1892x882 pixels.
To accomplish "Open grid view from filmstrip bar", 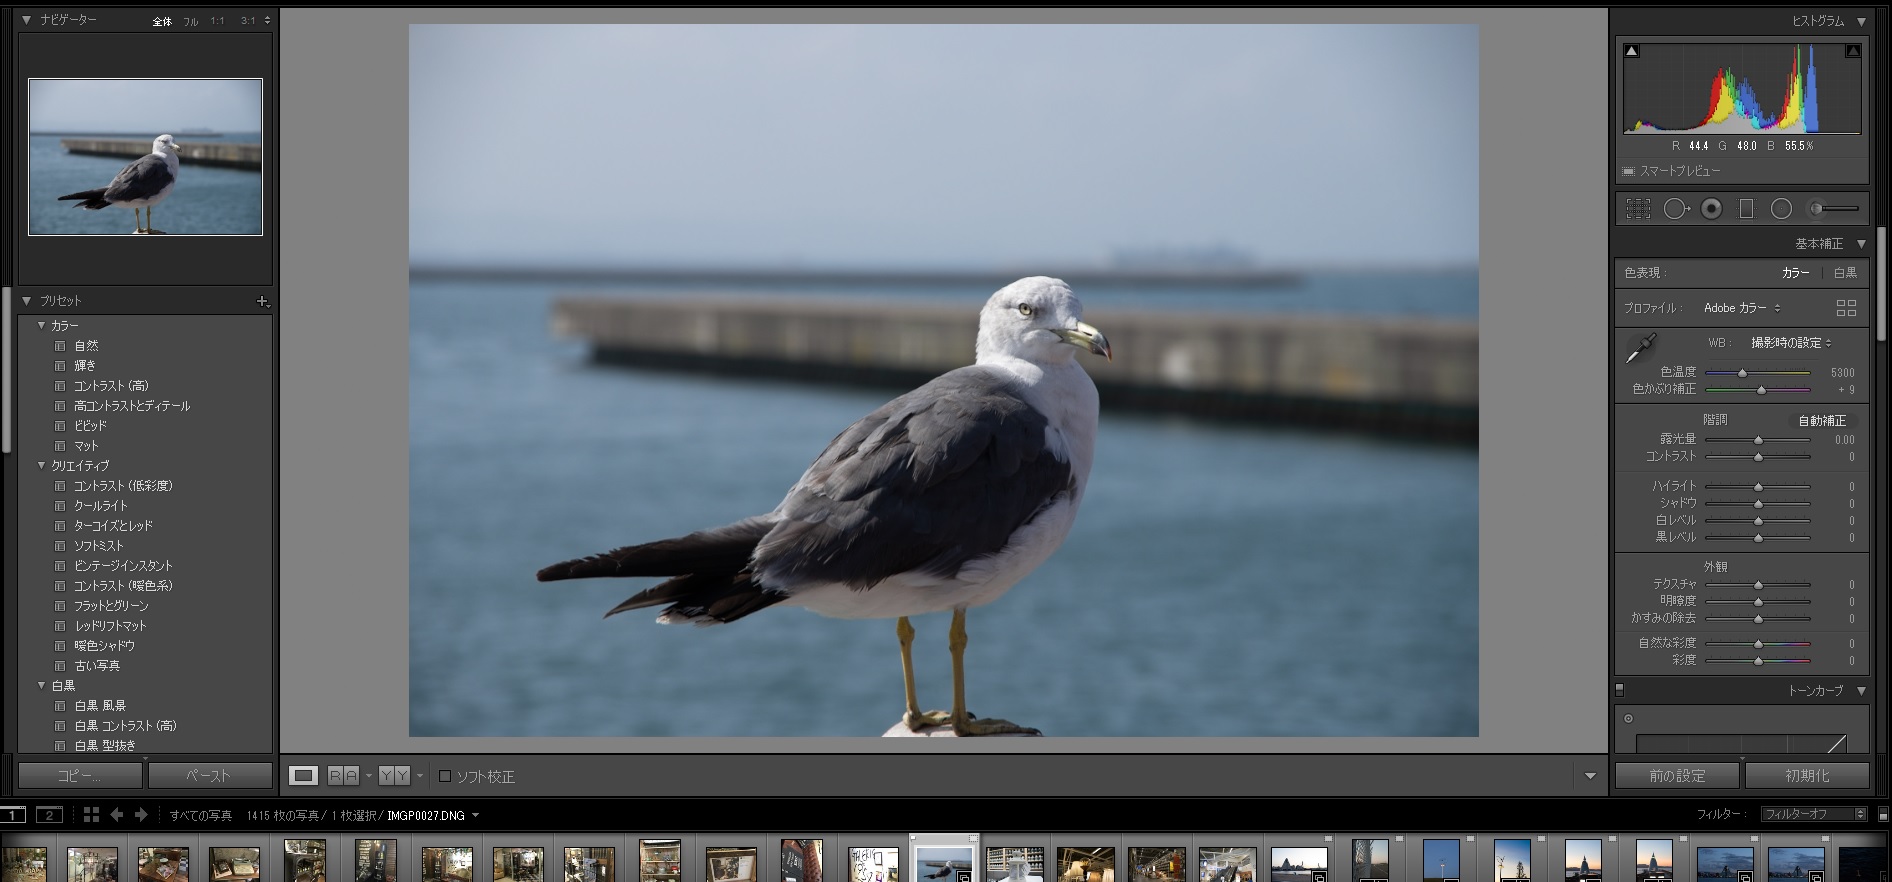I will 91,815.
